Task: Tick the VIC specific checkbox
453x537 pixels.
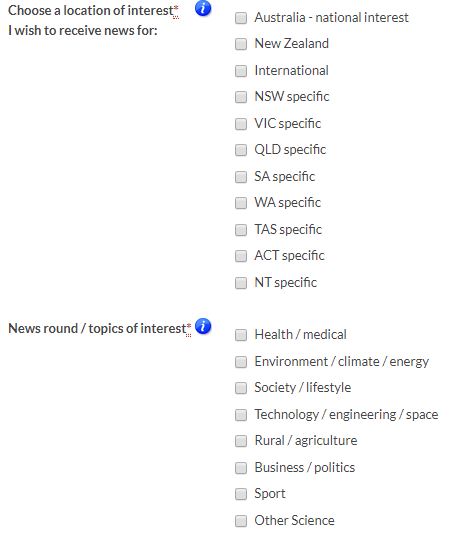Action: pos(241,124)
